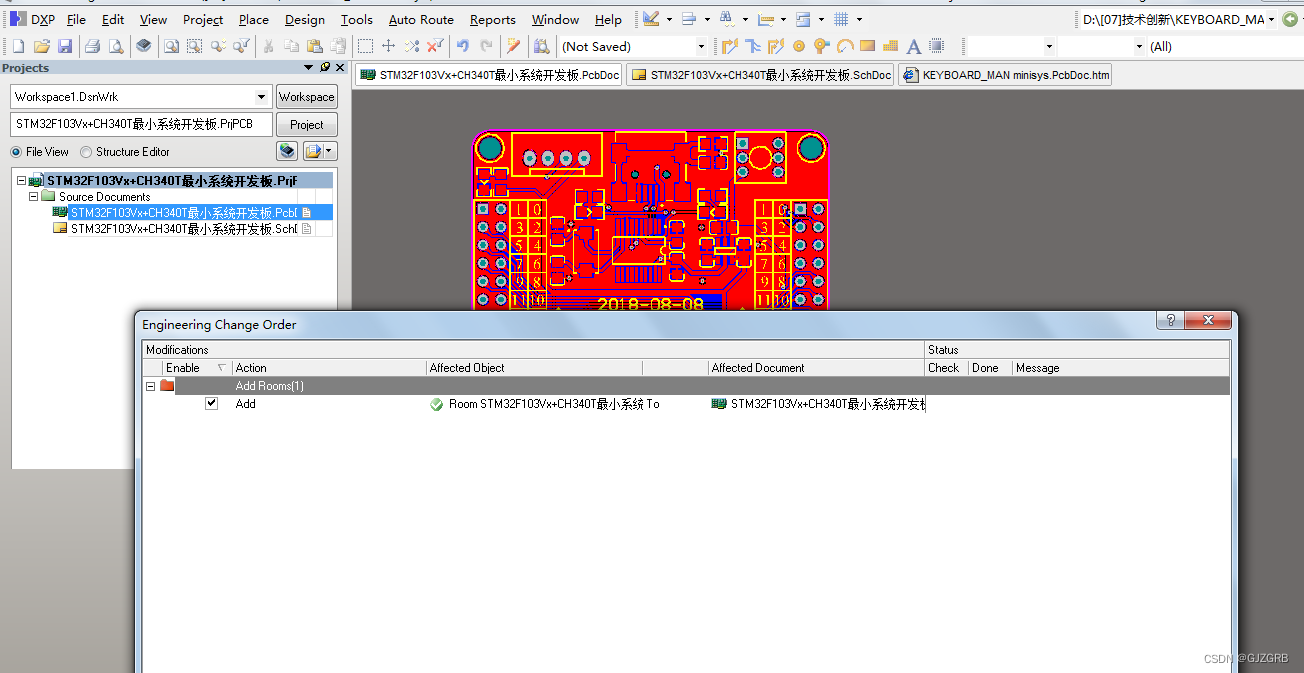Place a text string with the A tool

913,46
